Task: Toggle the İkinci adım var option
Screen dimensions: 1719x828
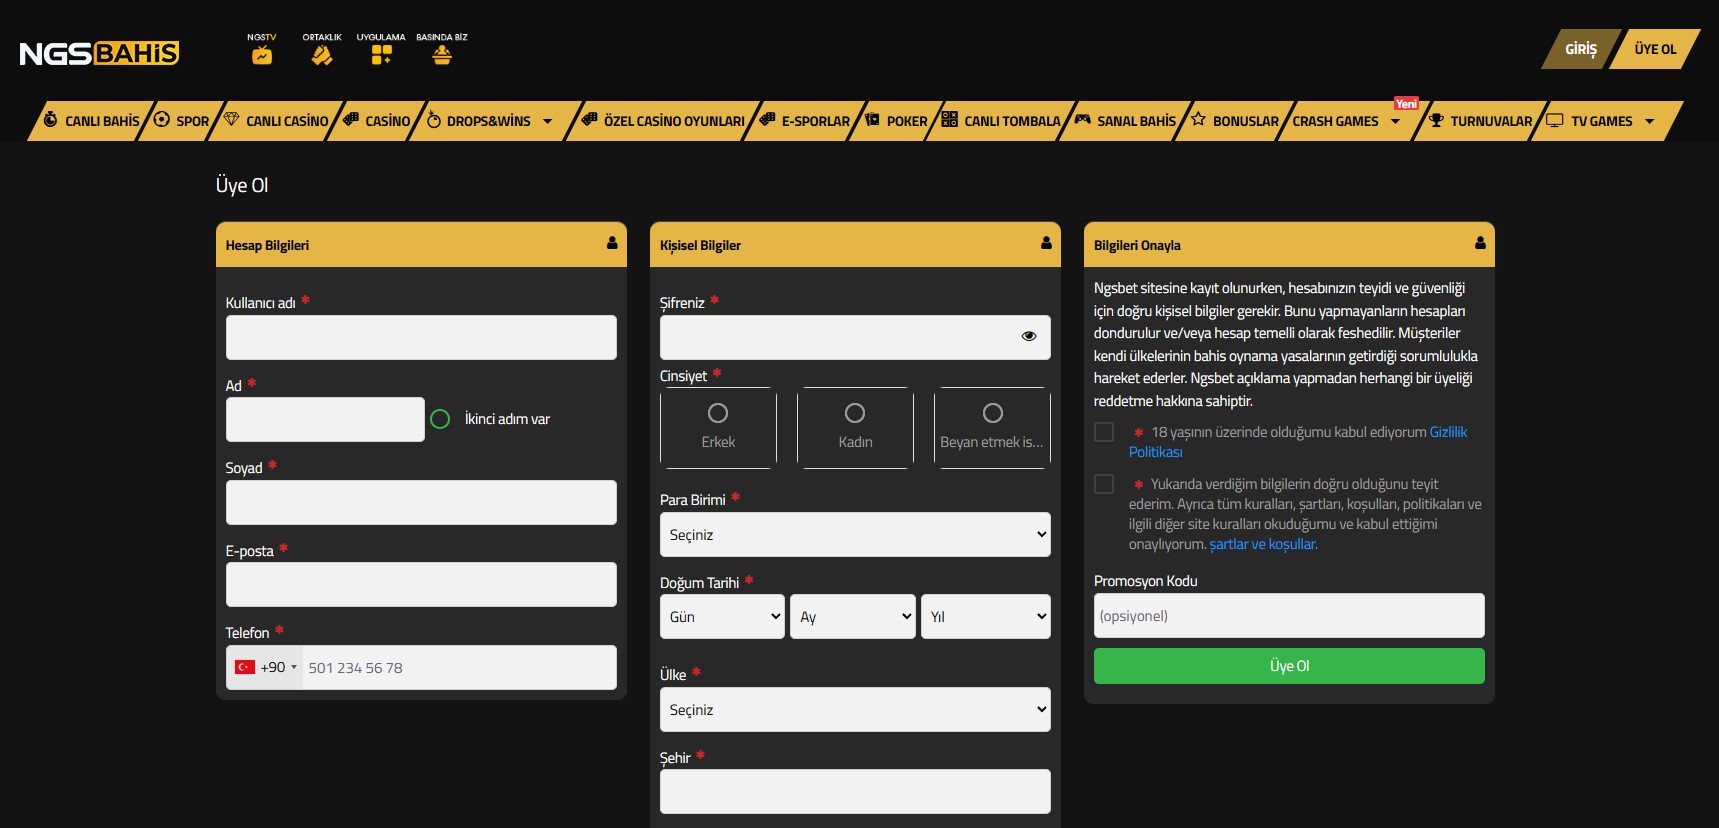Action: coord(440,419)
